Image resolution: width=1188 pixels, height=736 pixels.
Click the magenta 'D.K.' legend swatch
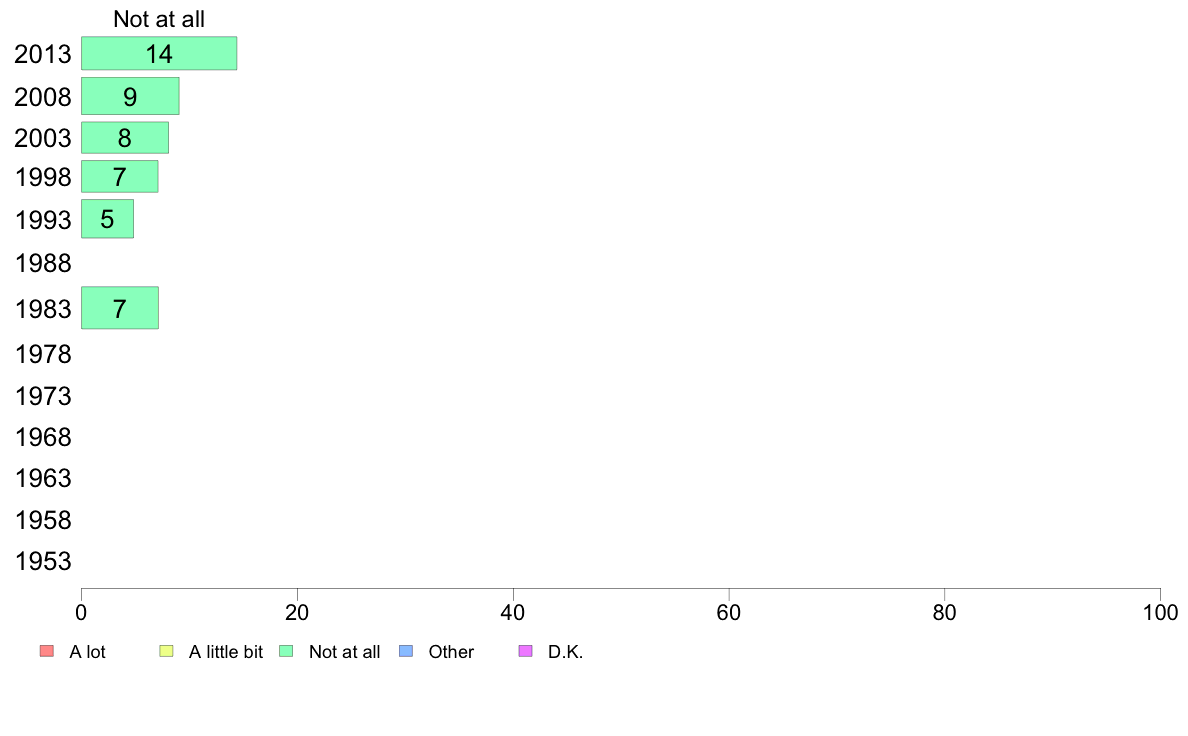[526, 651]
